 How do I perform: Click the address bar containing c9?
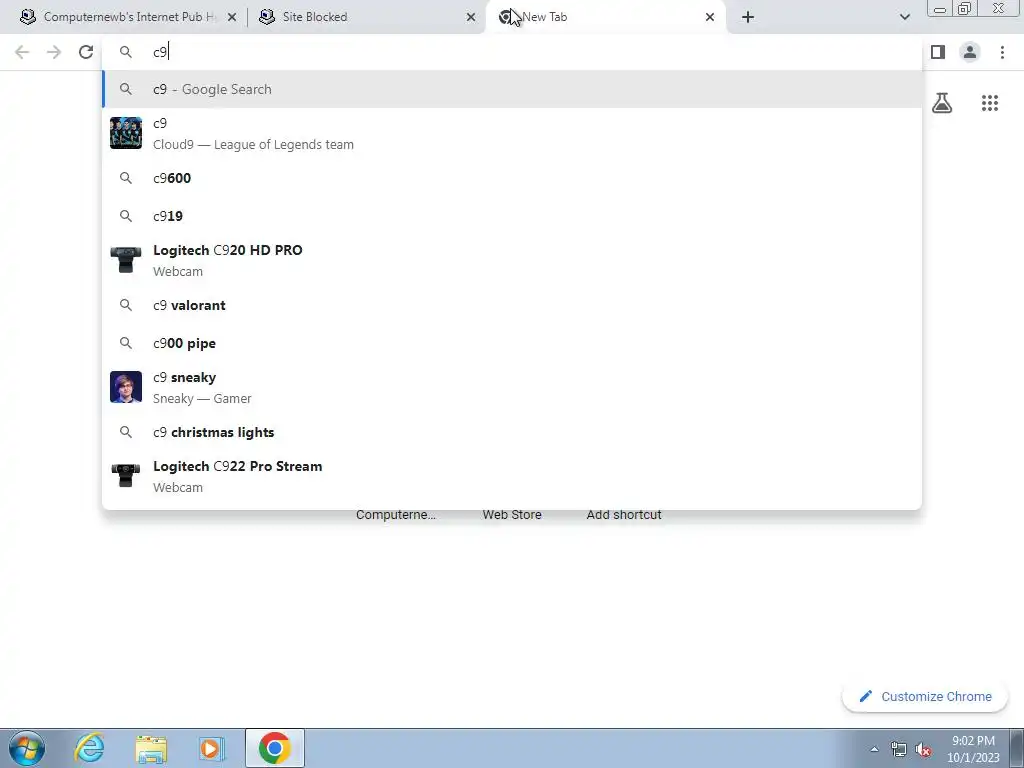pos(512,52)
